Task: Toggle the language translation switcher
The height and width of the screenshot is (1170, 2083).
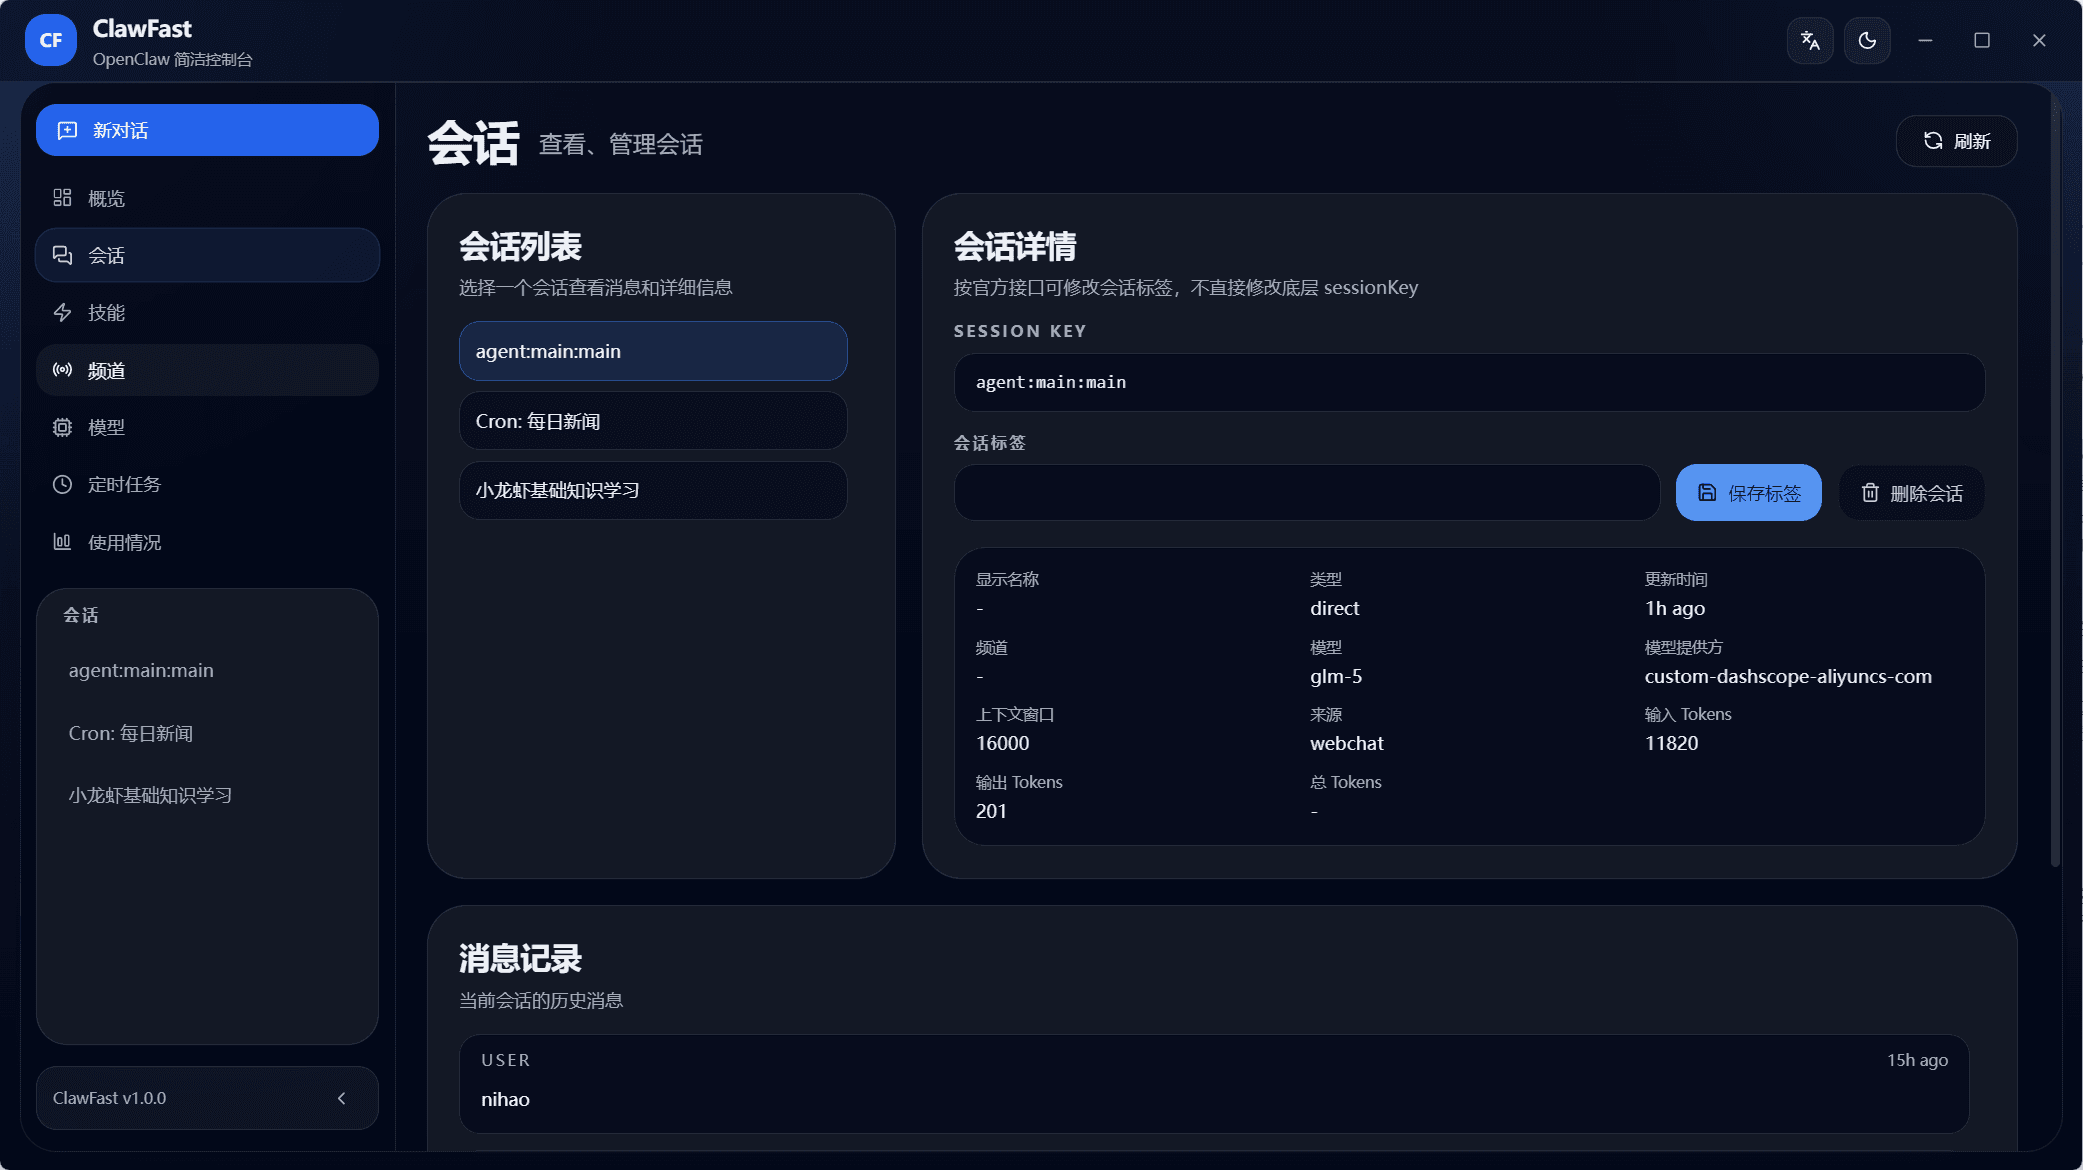Action: click(1809, 40)
